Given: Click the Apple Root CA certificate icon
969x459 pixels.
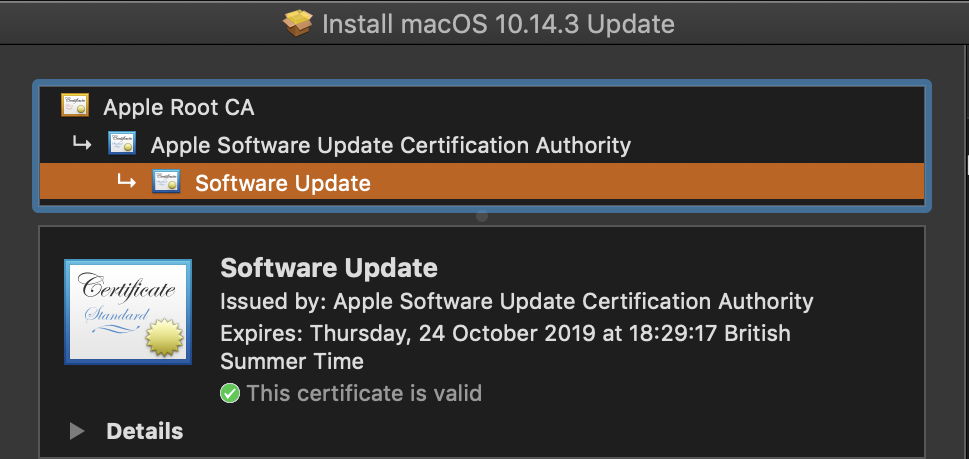Looking at the screenshot, I should coord(75,105).
